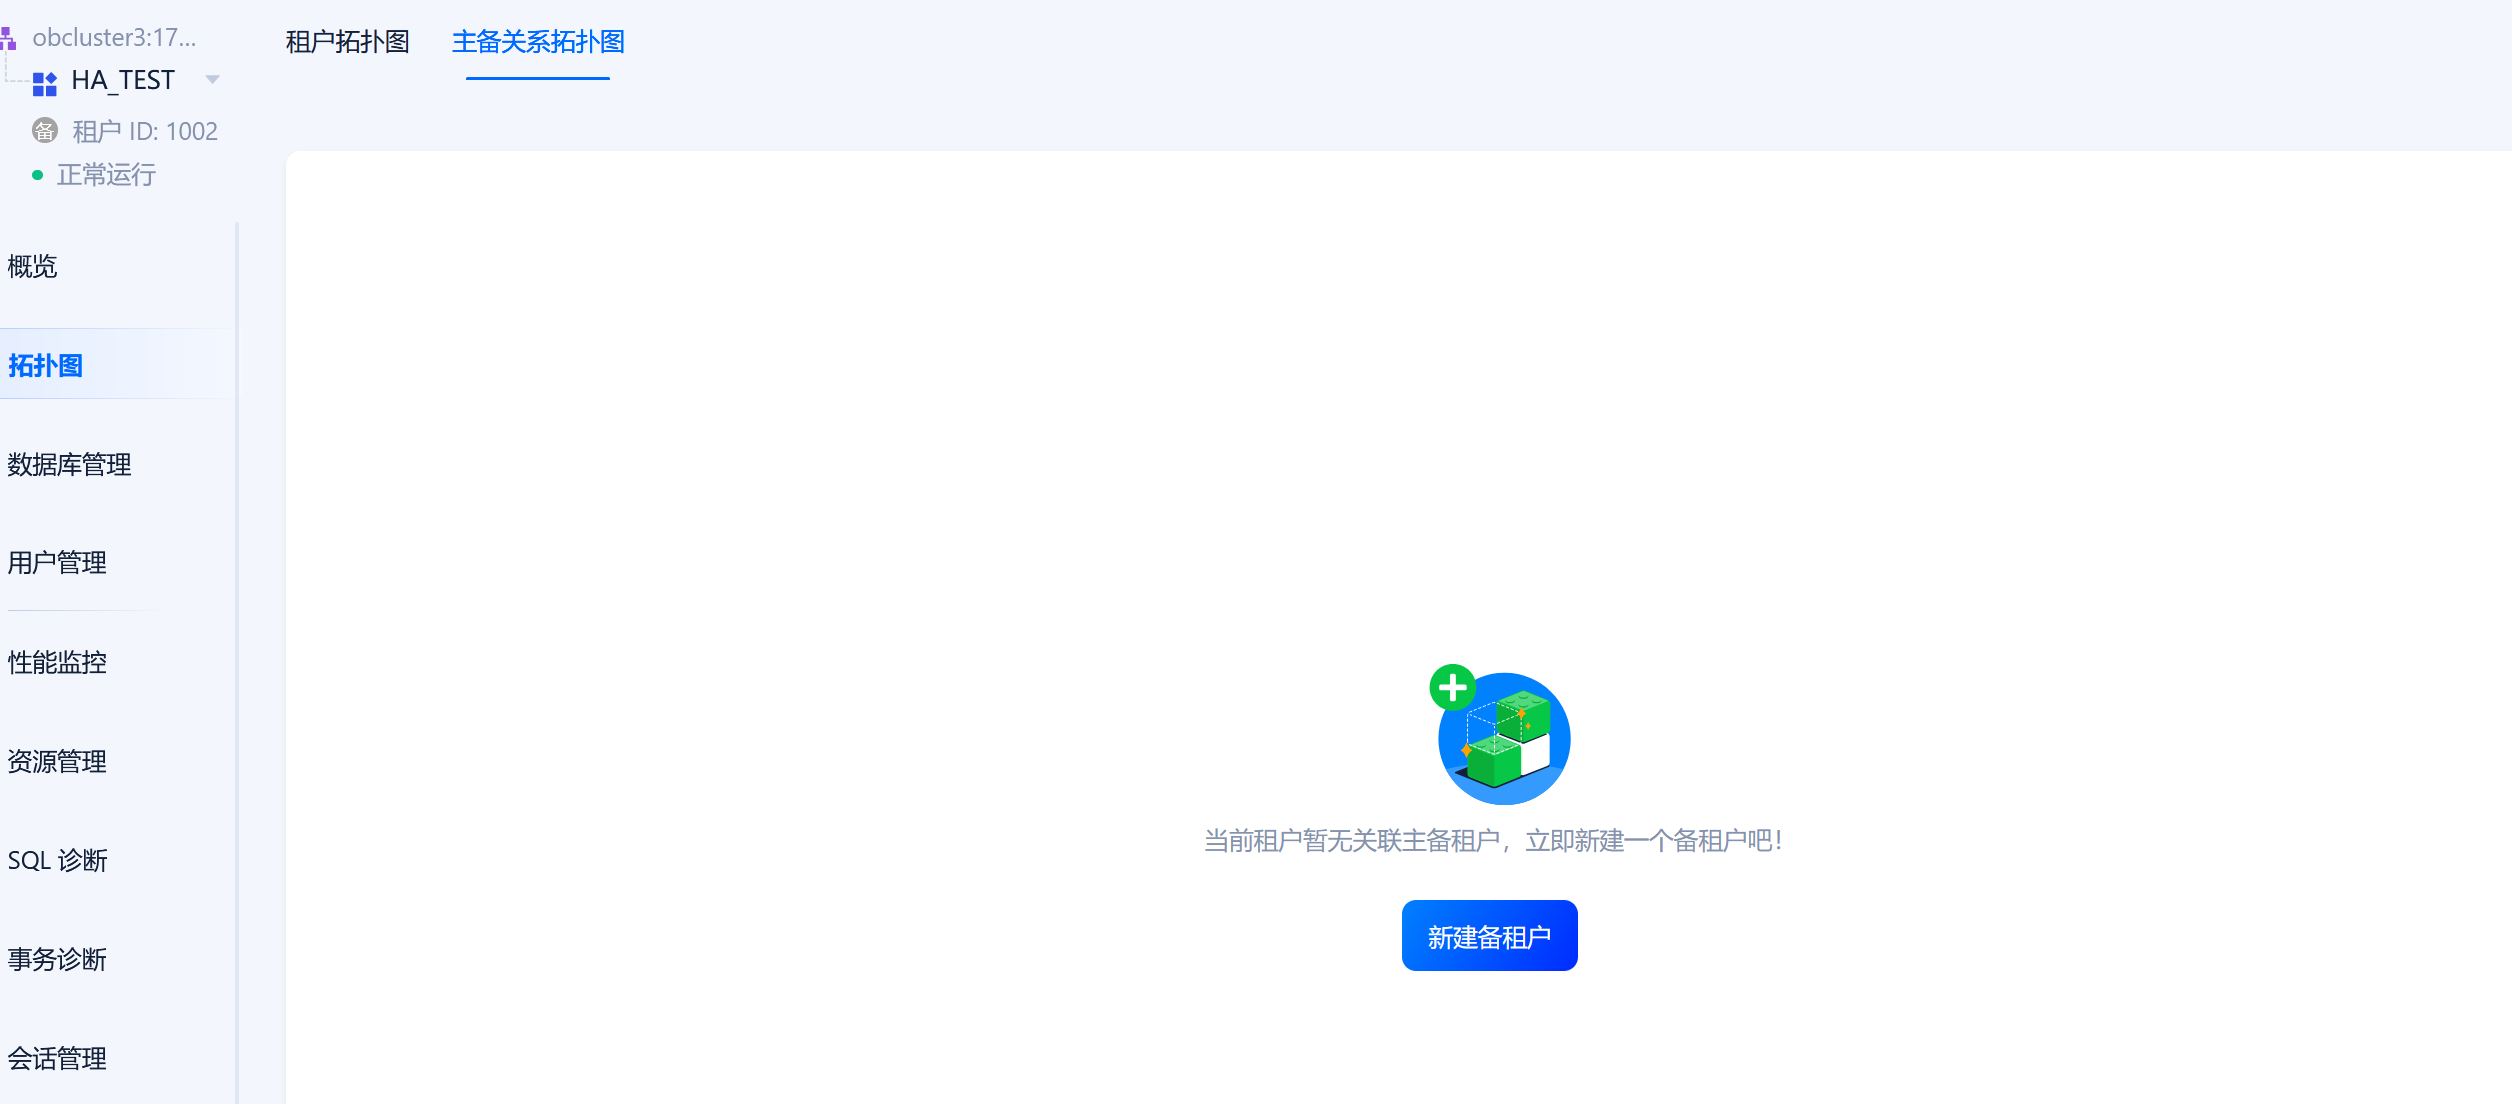Image resolution: width=2512 pixels, height=1104 pixels.
Task: Click the obcluster3 cluster topology icon
Action: pos(8,38)
